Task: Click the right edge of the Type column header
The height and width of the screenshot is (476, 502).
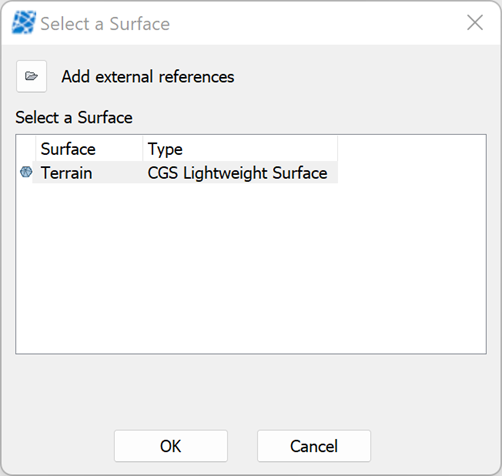Action: [x=337, y=149]
